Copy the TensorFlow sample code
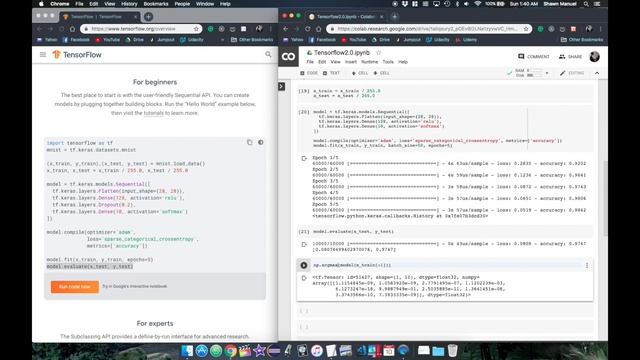The width and height of the screenshot is (640, 360). click(x=249, y=142)
